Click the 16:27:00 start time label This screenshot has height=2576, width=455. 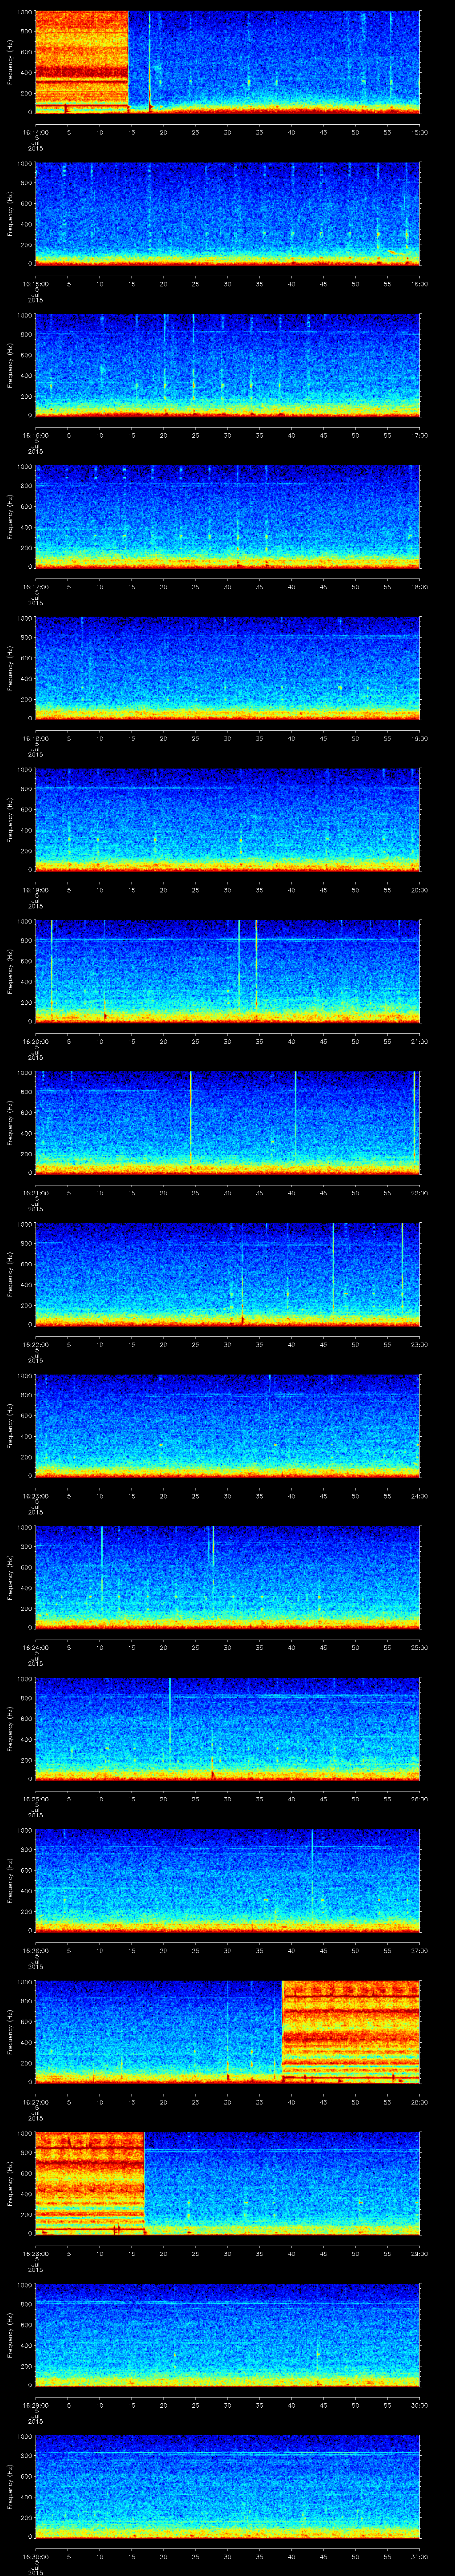(35, 2102)
